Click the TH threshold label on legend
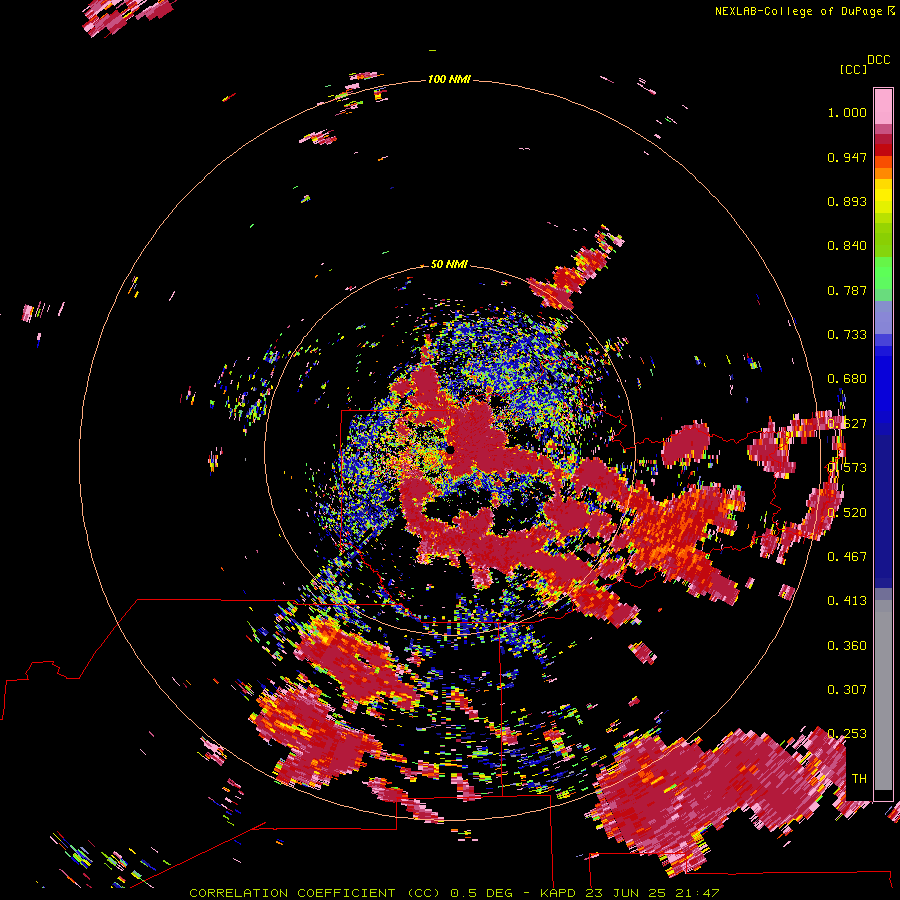Image resolution: width=900 pixels, height=900 pixels. [x=859, y=778]
